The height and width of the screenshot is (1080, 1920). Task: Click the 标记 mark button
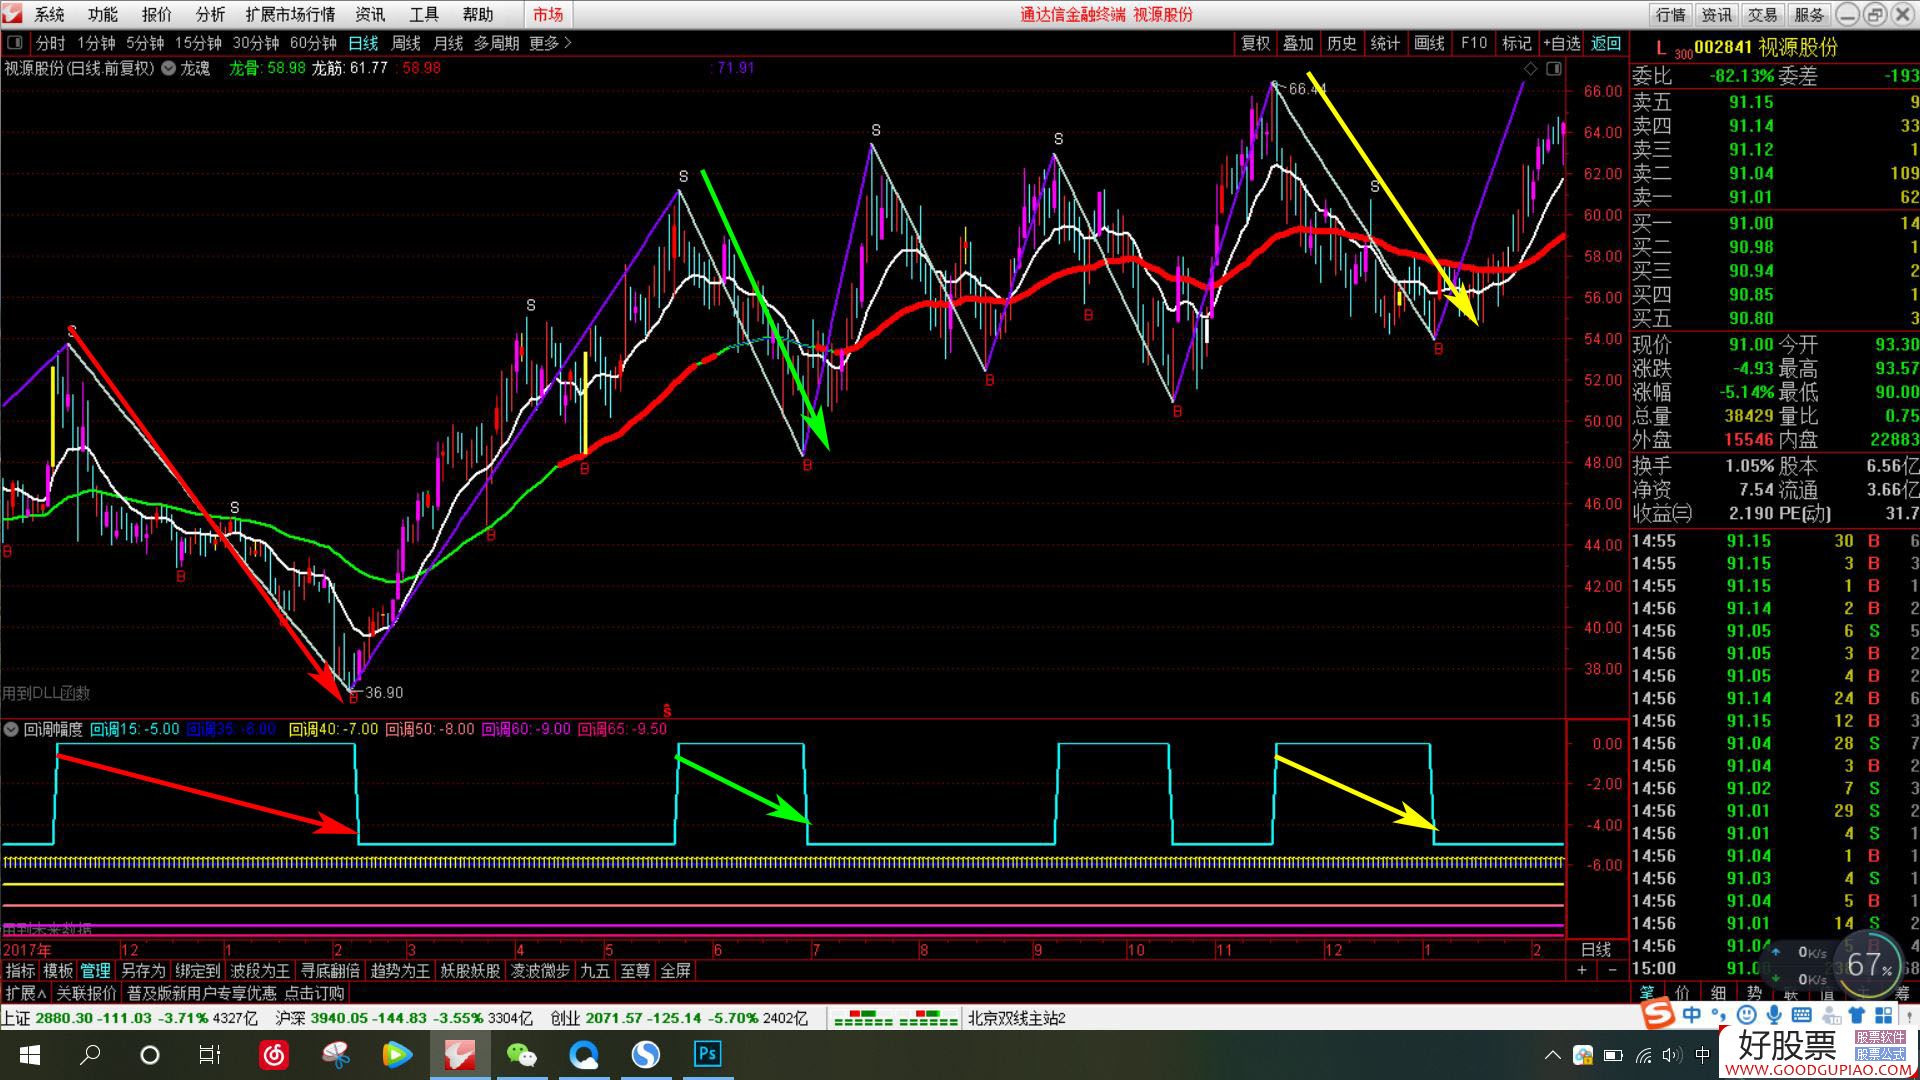point(1517,43)
